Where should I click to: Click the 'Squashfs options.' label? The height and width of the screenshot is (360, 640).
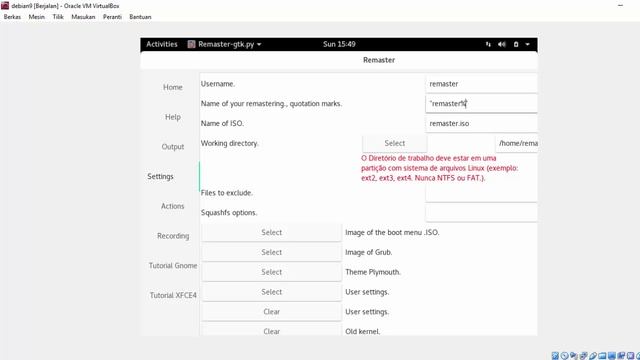(229, 213)
